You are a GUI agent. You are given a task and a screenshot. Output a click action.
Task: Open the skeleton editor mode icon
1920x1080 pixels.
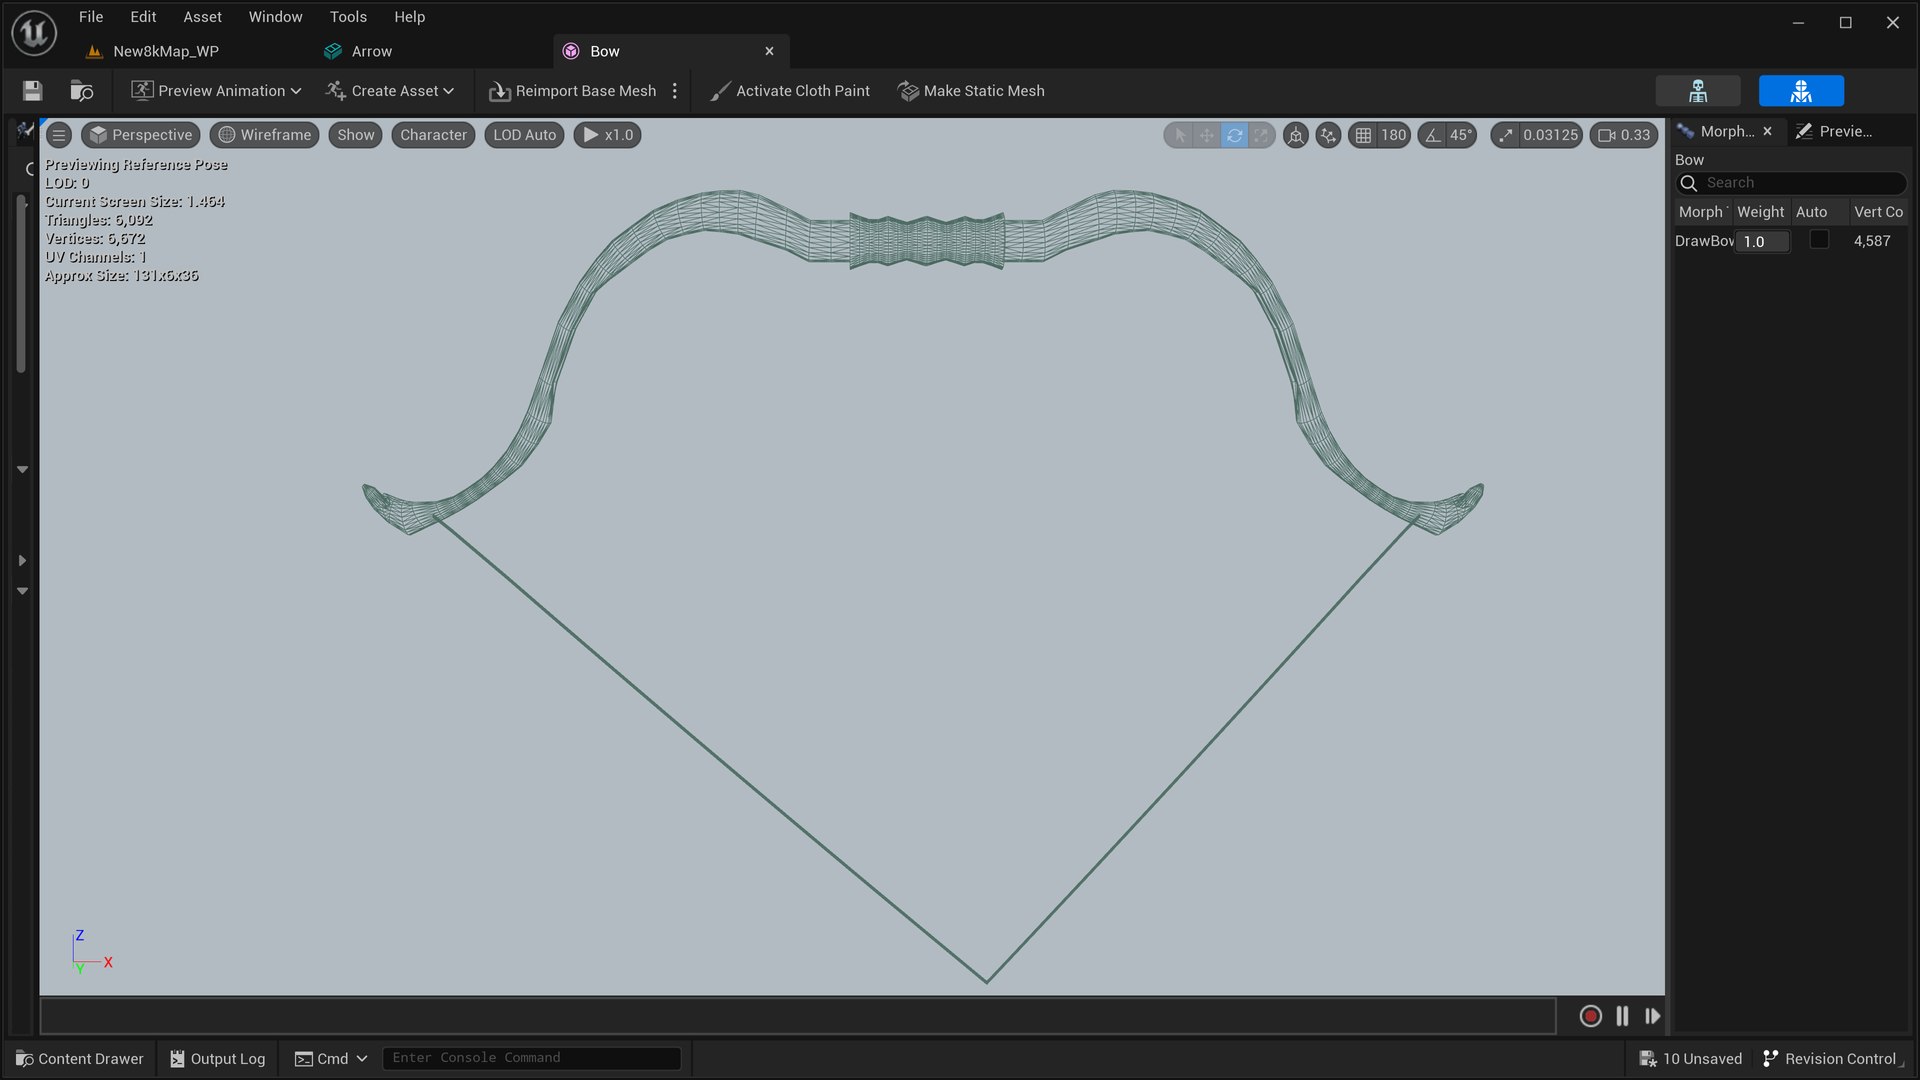pyautogui.click(x=1698, y=91)
